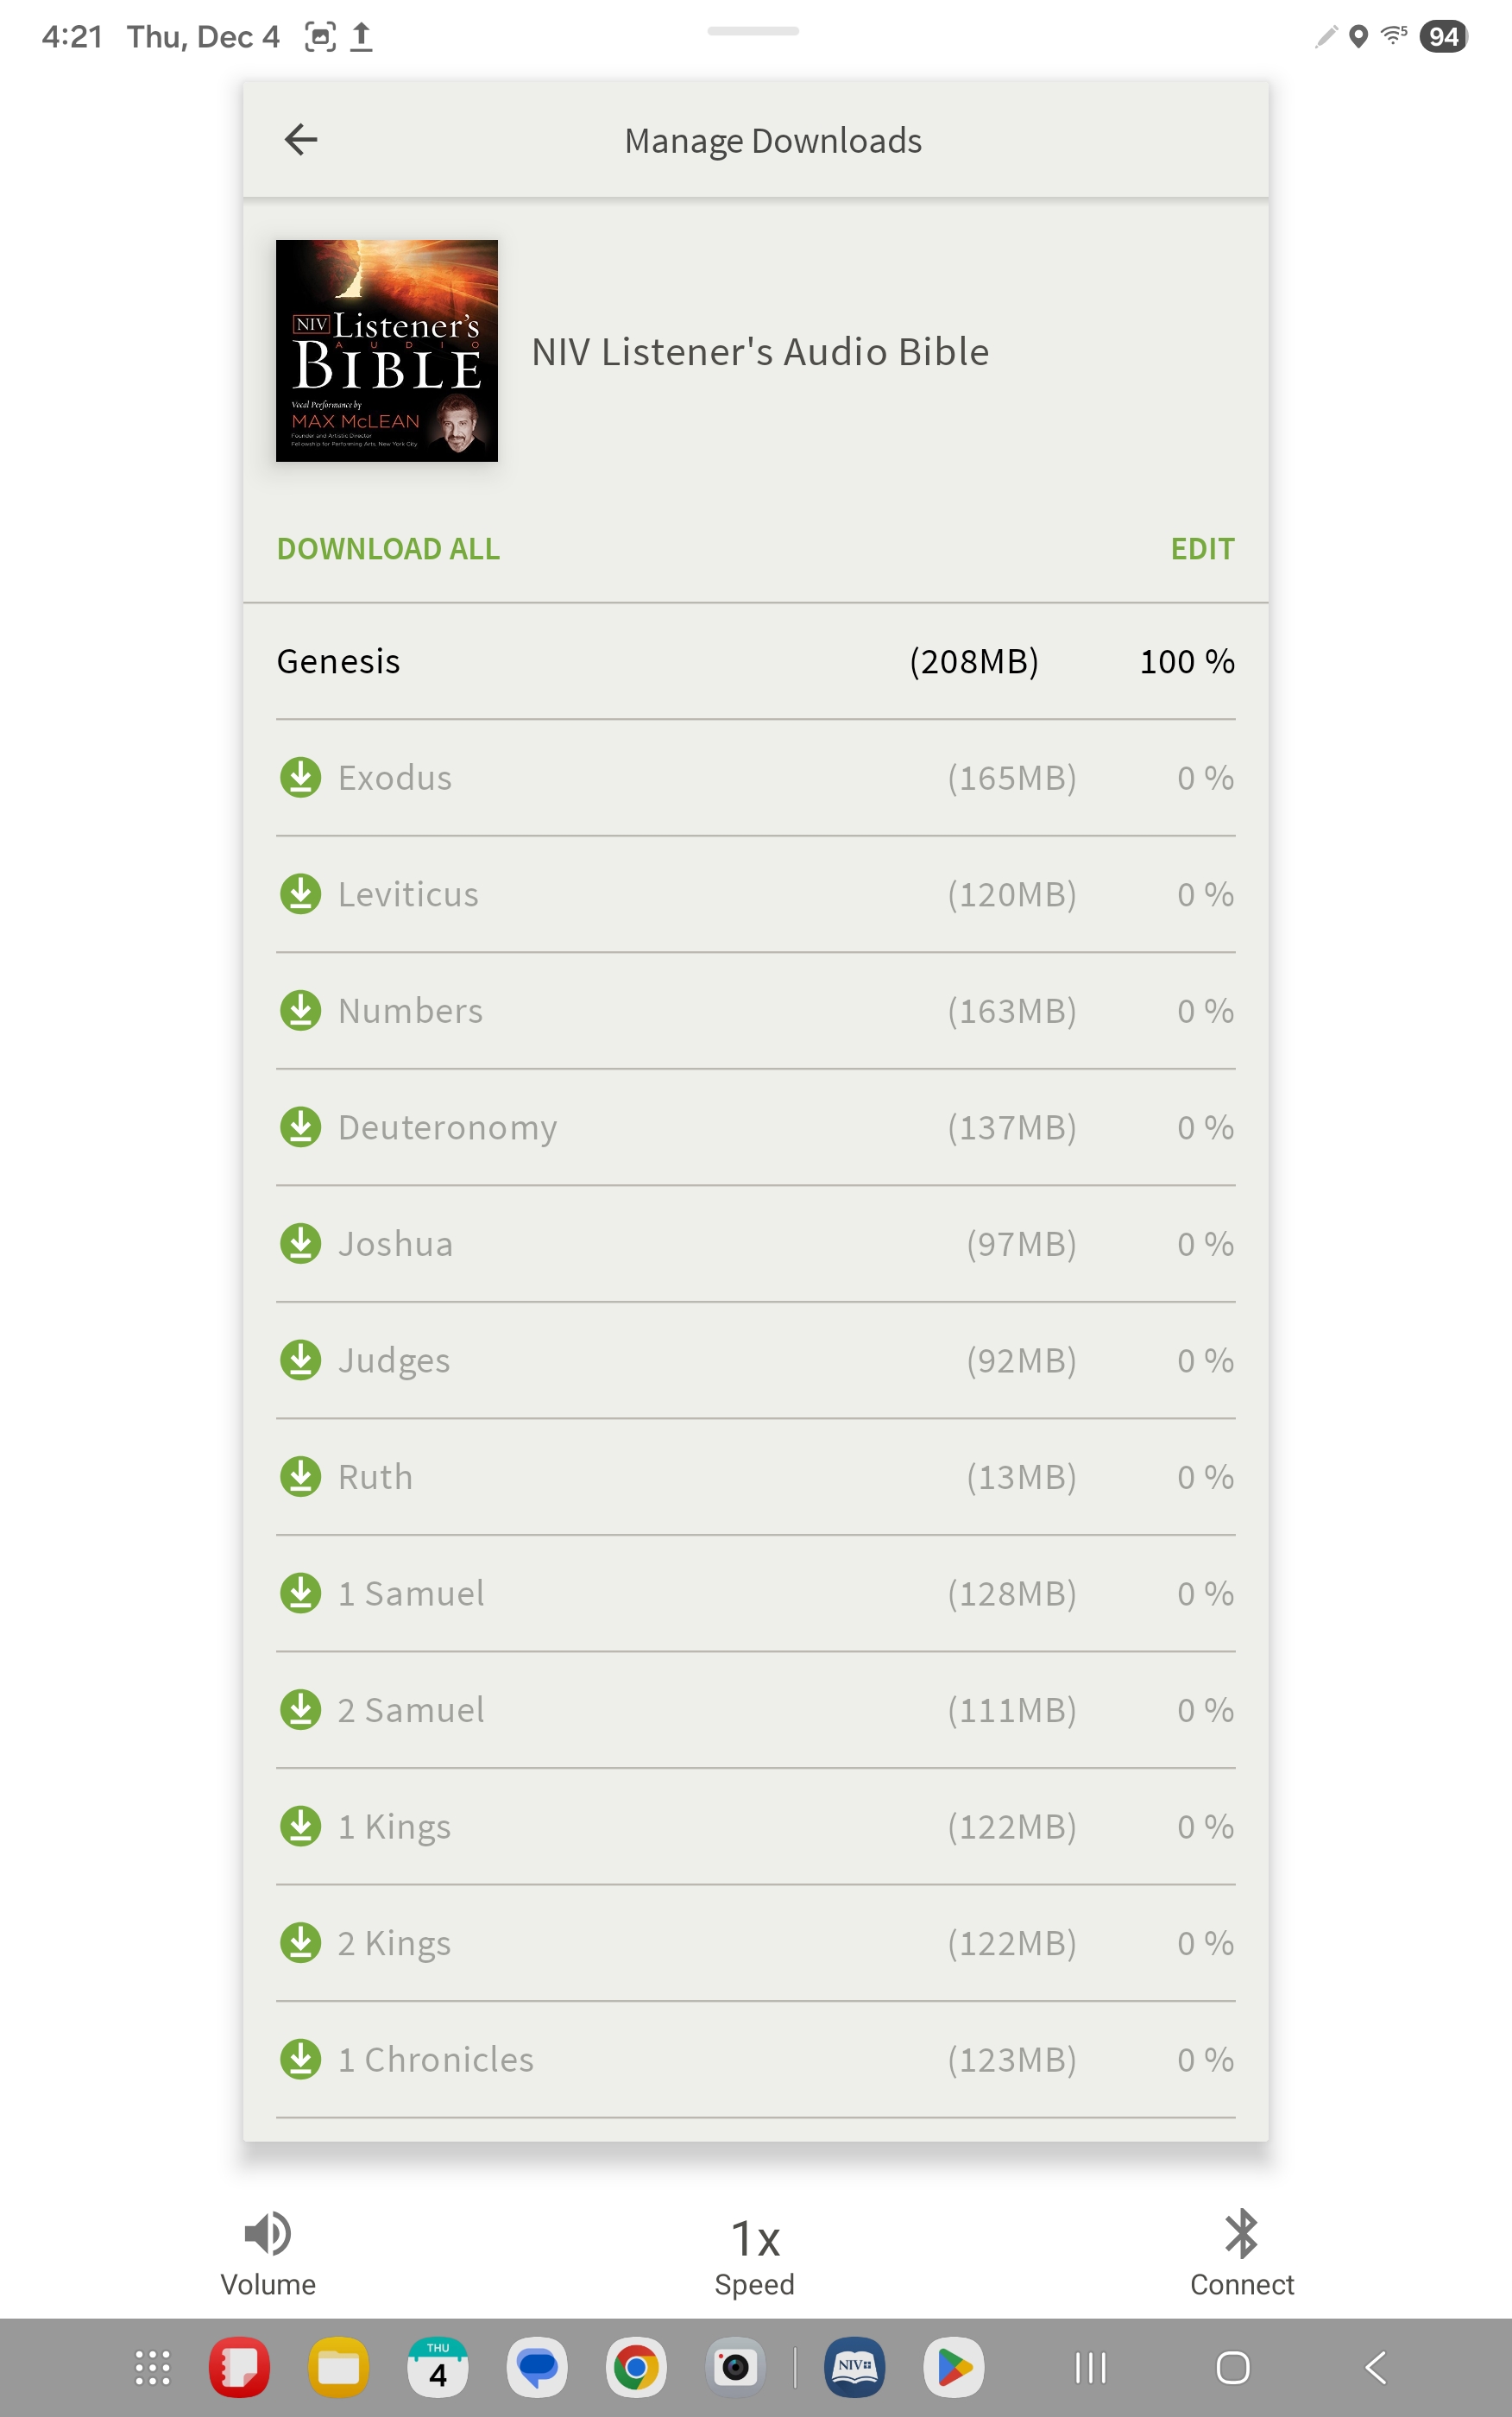Screen dimensions: 1512x2417
Task: Click the download icon beside Joshua
Action: click(300, 1244)
